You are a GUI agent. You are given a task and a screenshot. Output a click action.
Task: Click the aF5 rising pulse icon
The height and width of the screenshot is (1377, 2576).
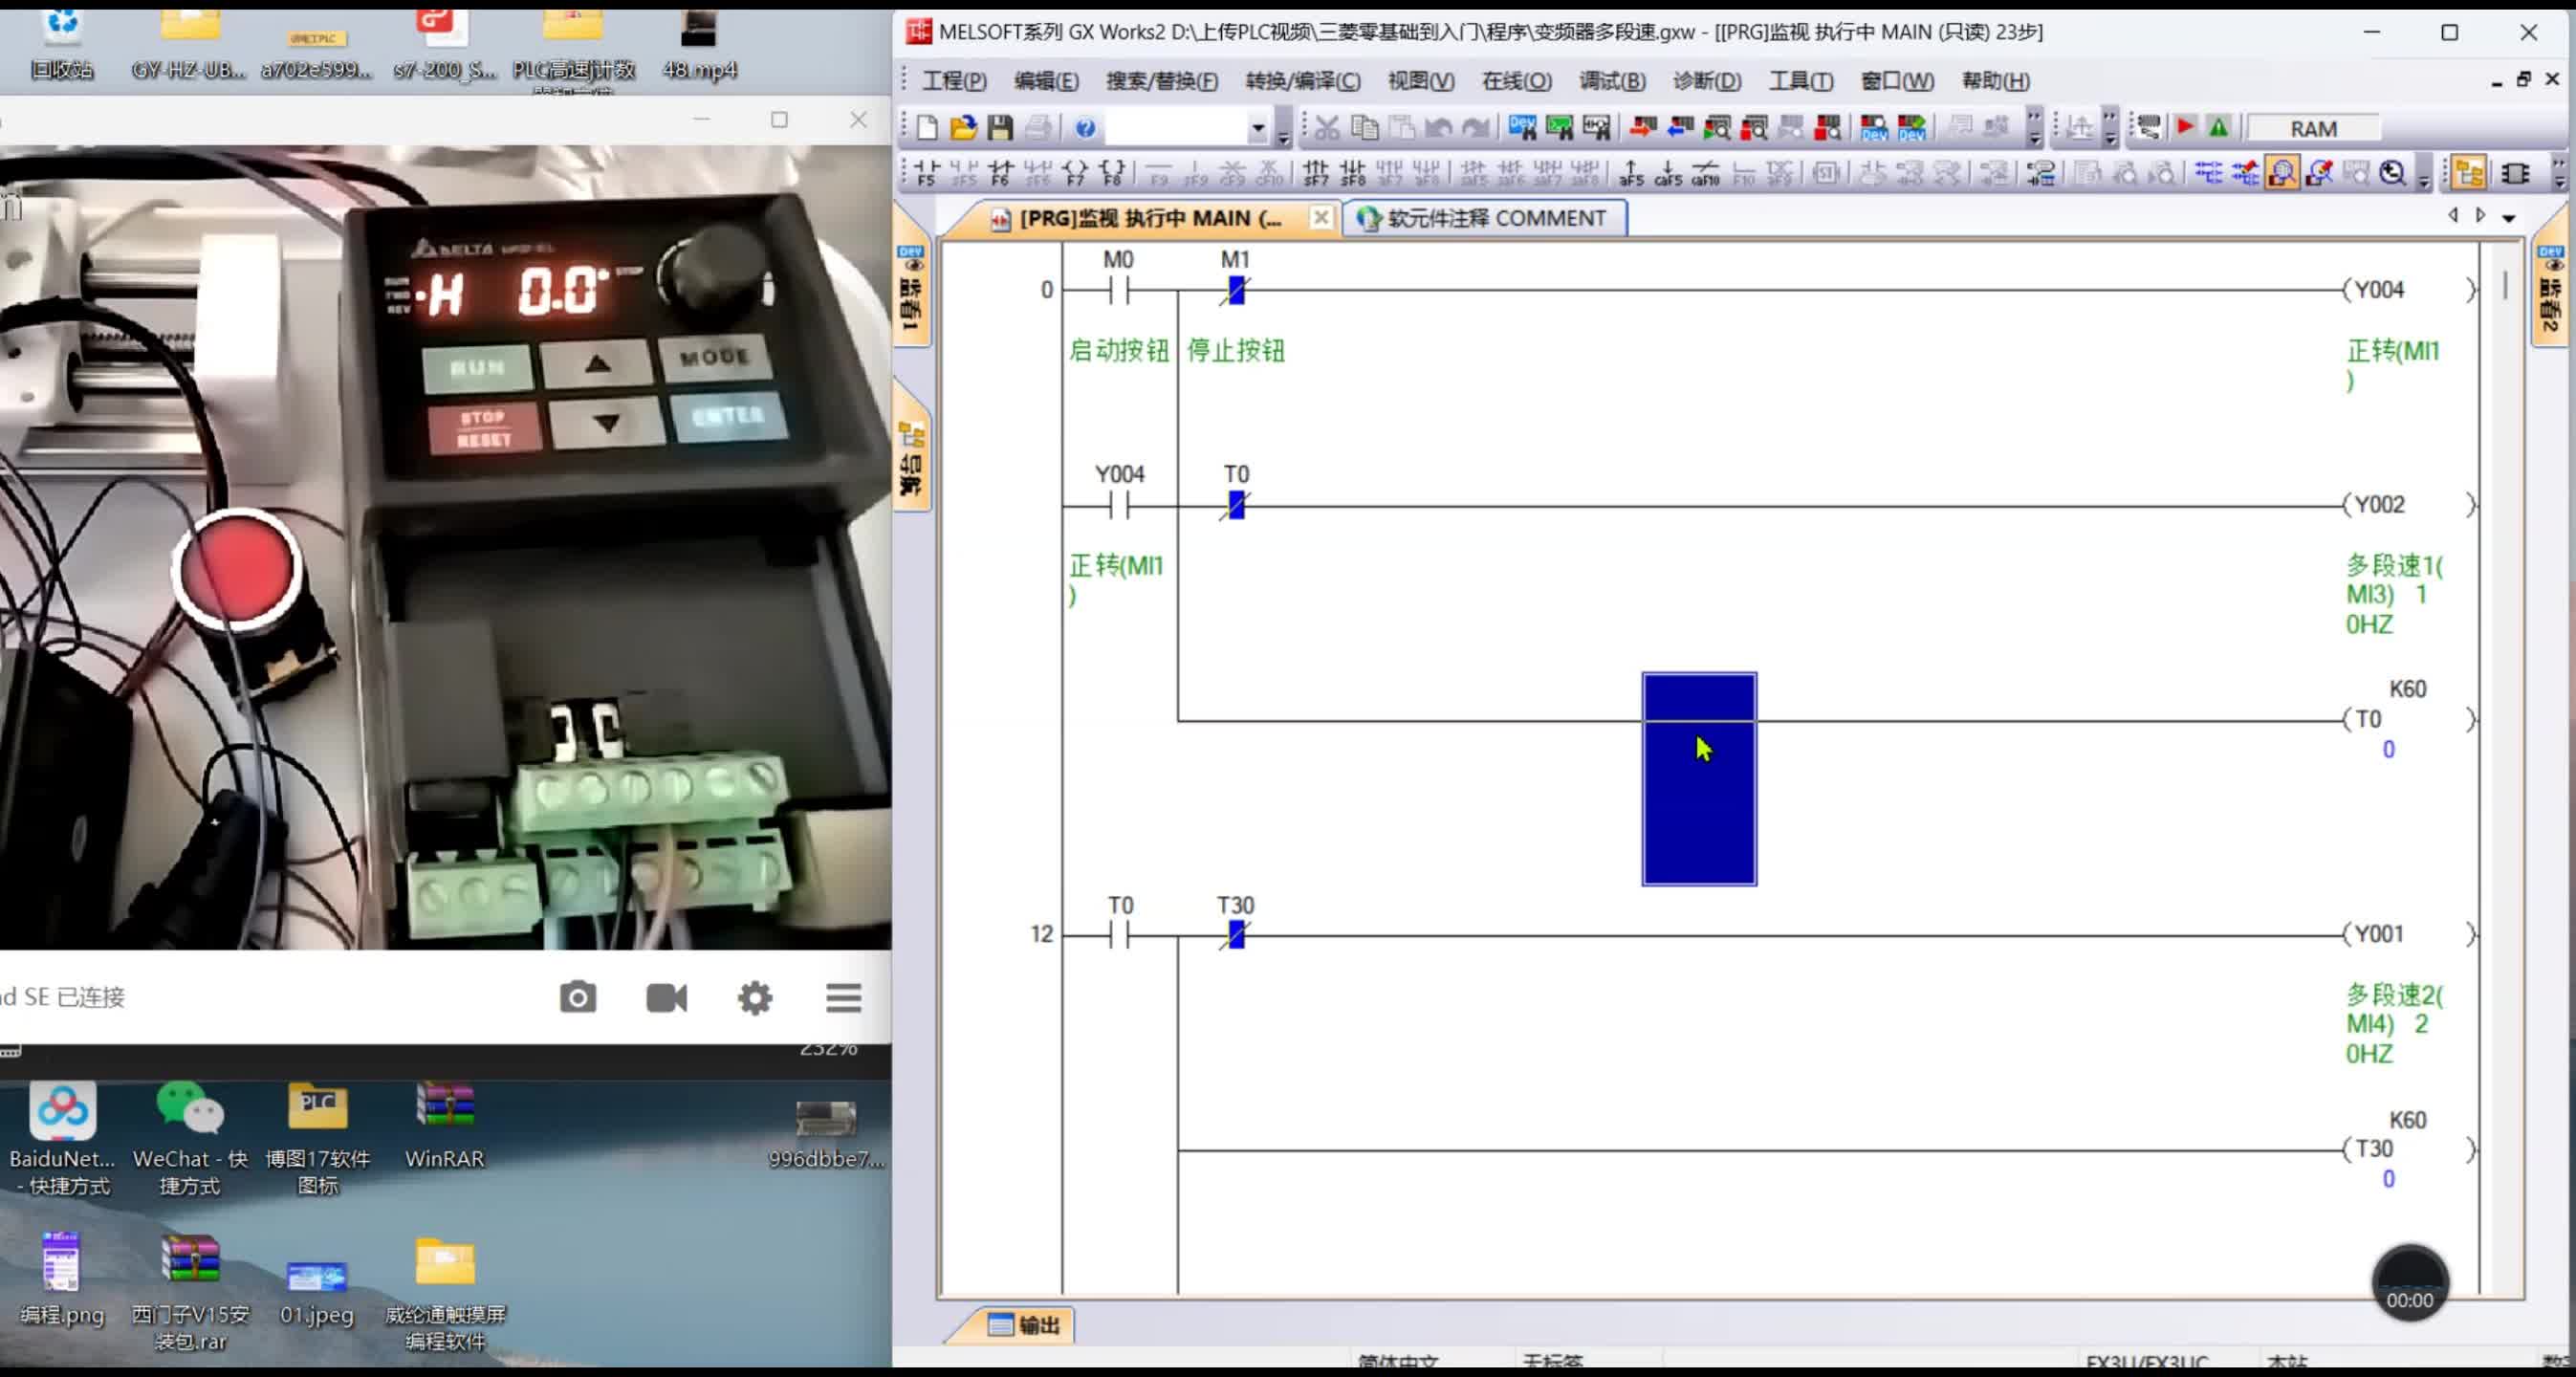[x=1631, y=174]
